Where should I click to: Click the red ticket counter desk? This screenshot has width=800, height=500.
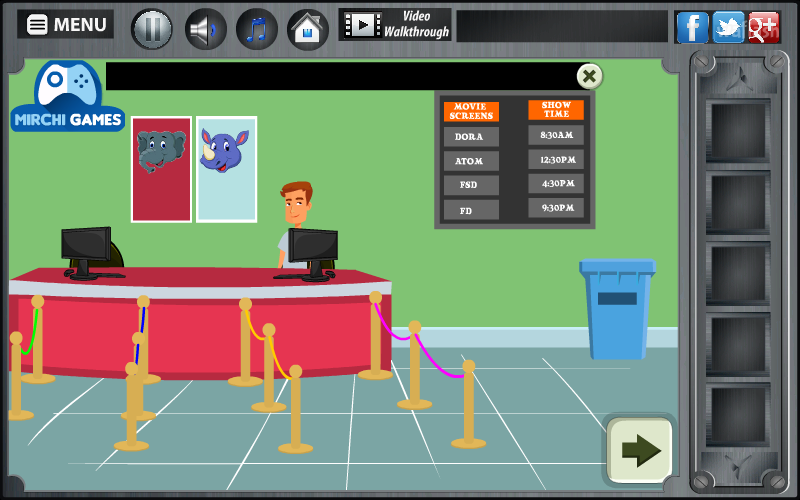point(200,323)
